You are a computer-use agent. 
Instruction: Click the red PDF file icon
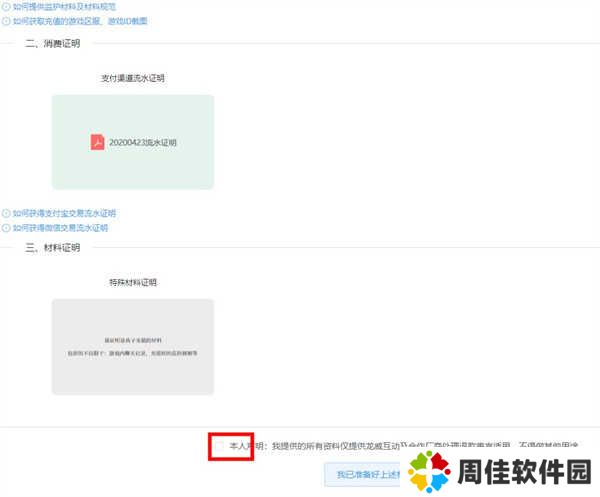[x=98, y=142]
